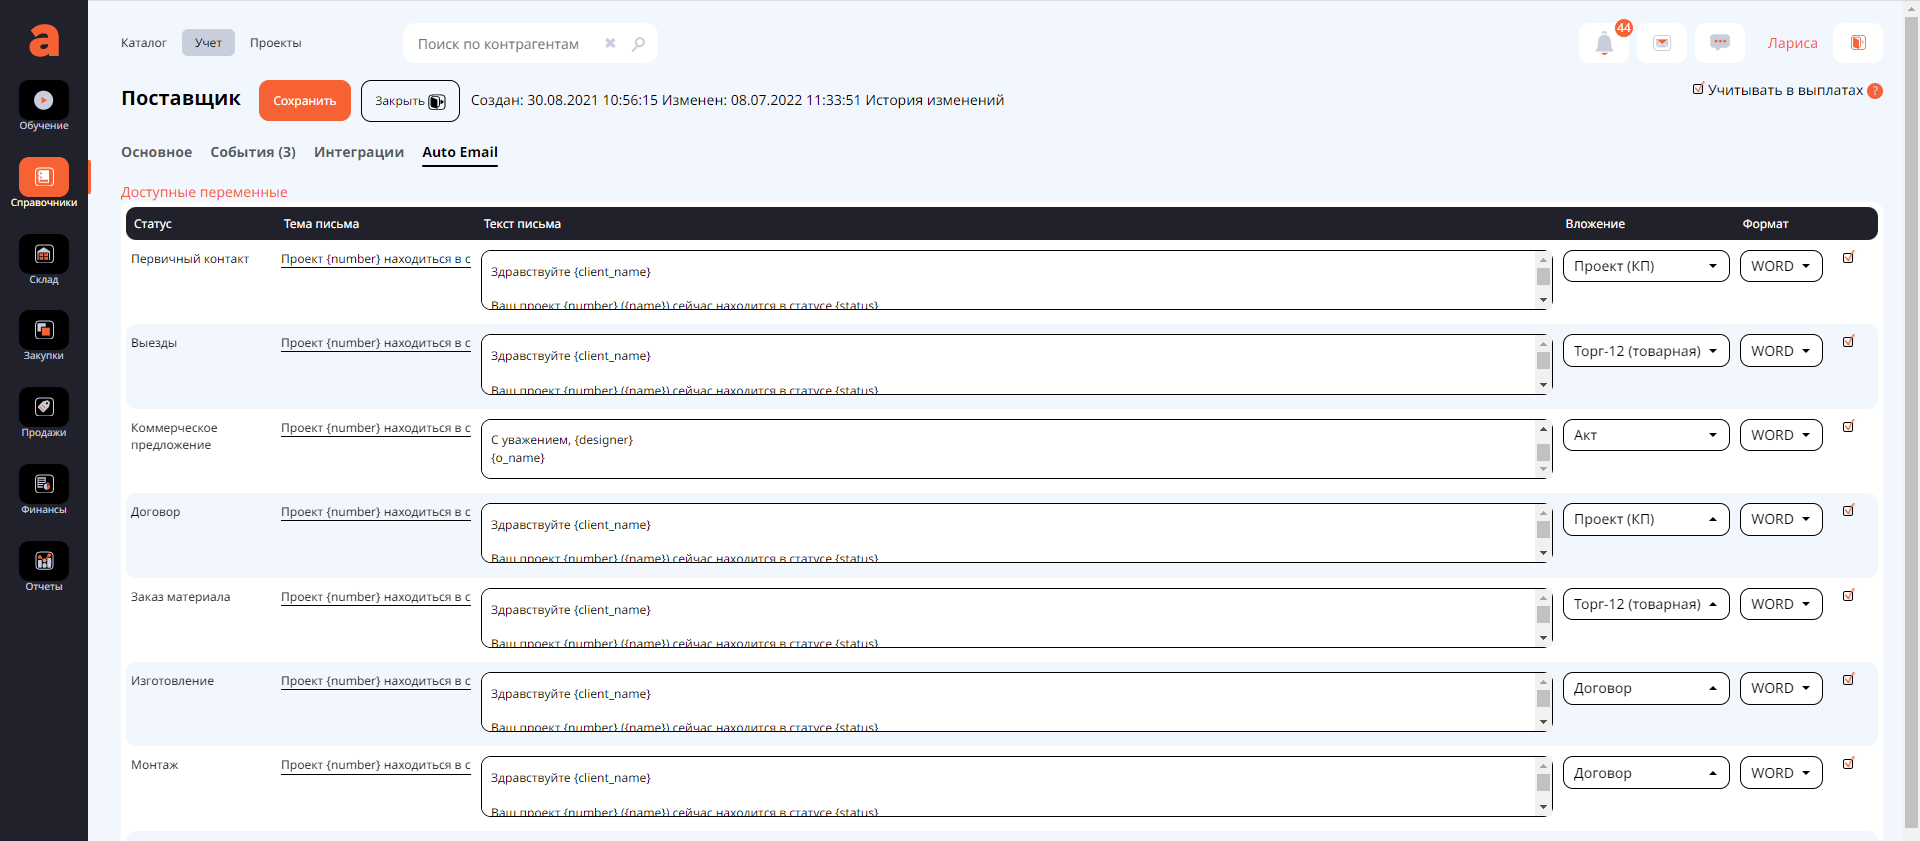Open the Финансы sidebar section
The height and width of the screenshot is (841, 1920).
44,491
